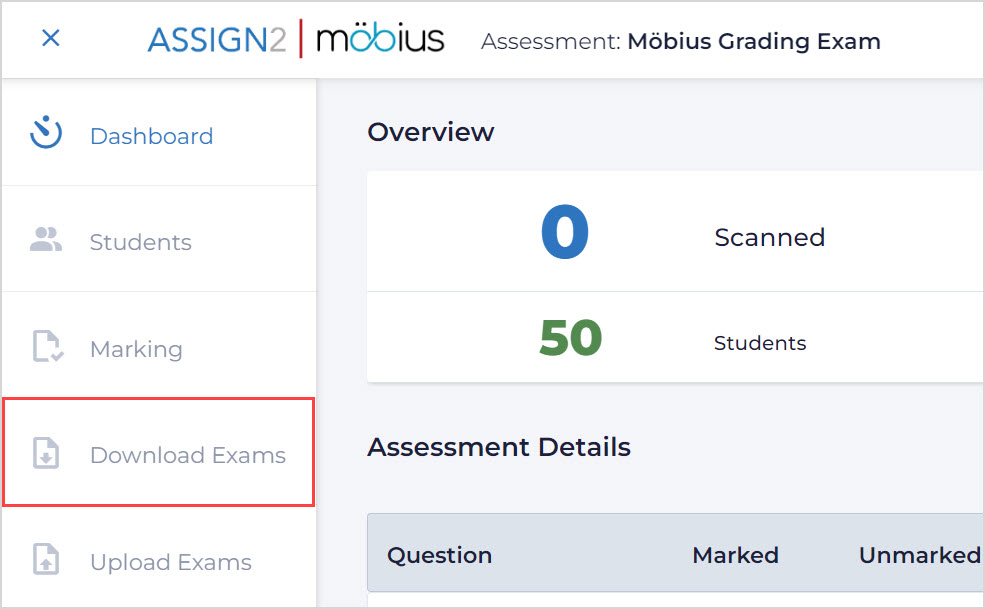Viewport: 985px width, 609px height.
Task: Open the Dashboard menu item
Action: click(151, 136)
